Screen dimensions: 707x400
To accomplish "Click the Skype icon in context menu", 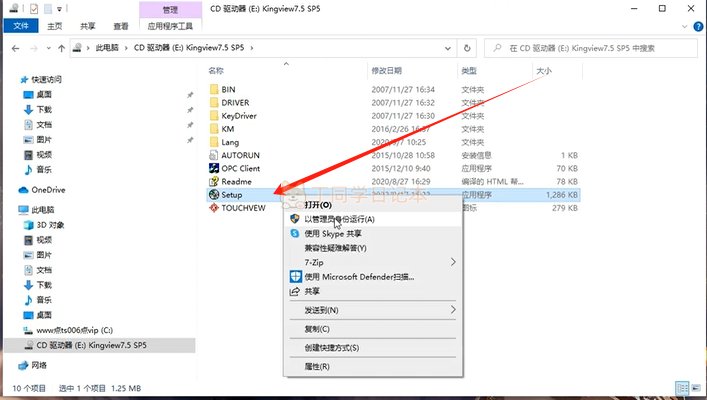I will [x=295, y=233].
